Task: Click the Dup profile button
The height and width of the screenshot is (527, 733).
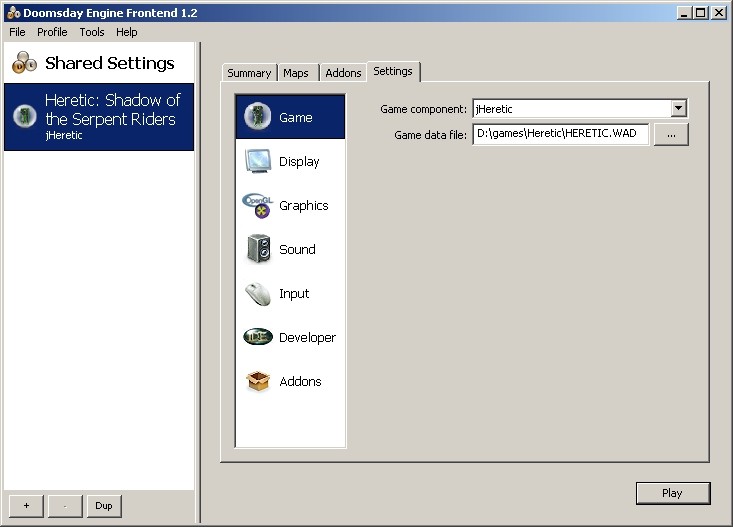Action: (x=103, y=506)
